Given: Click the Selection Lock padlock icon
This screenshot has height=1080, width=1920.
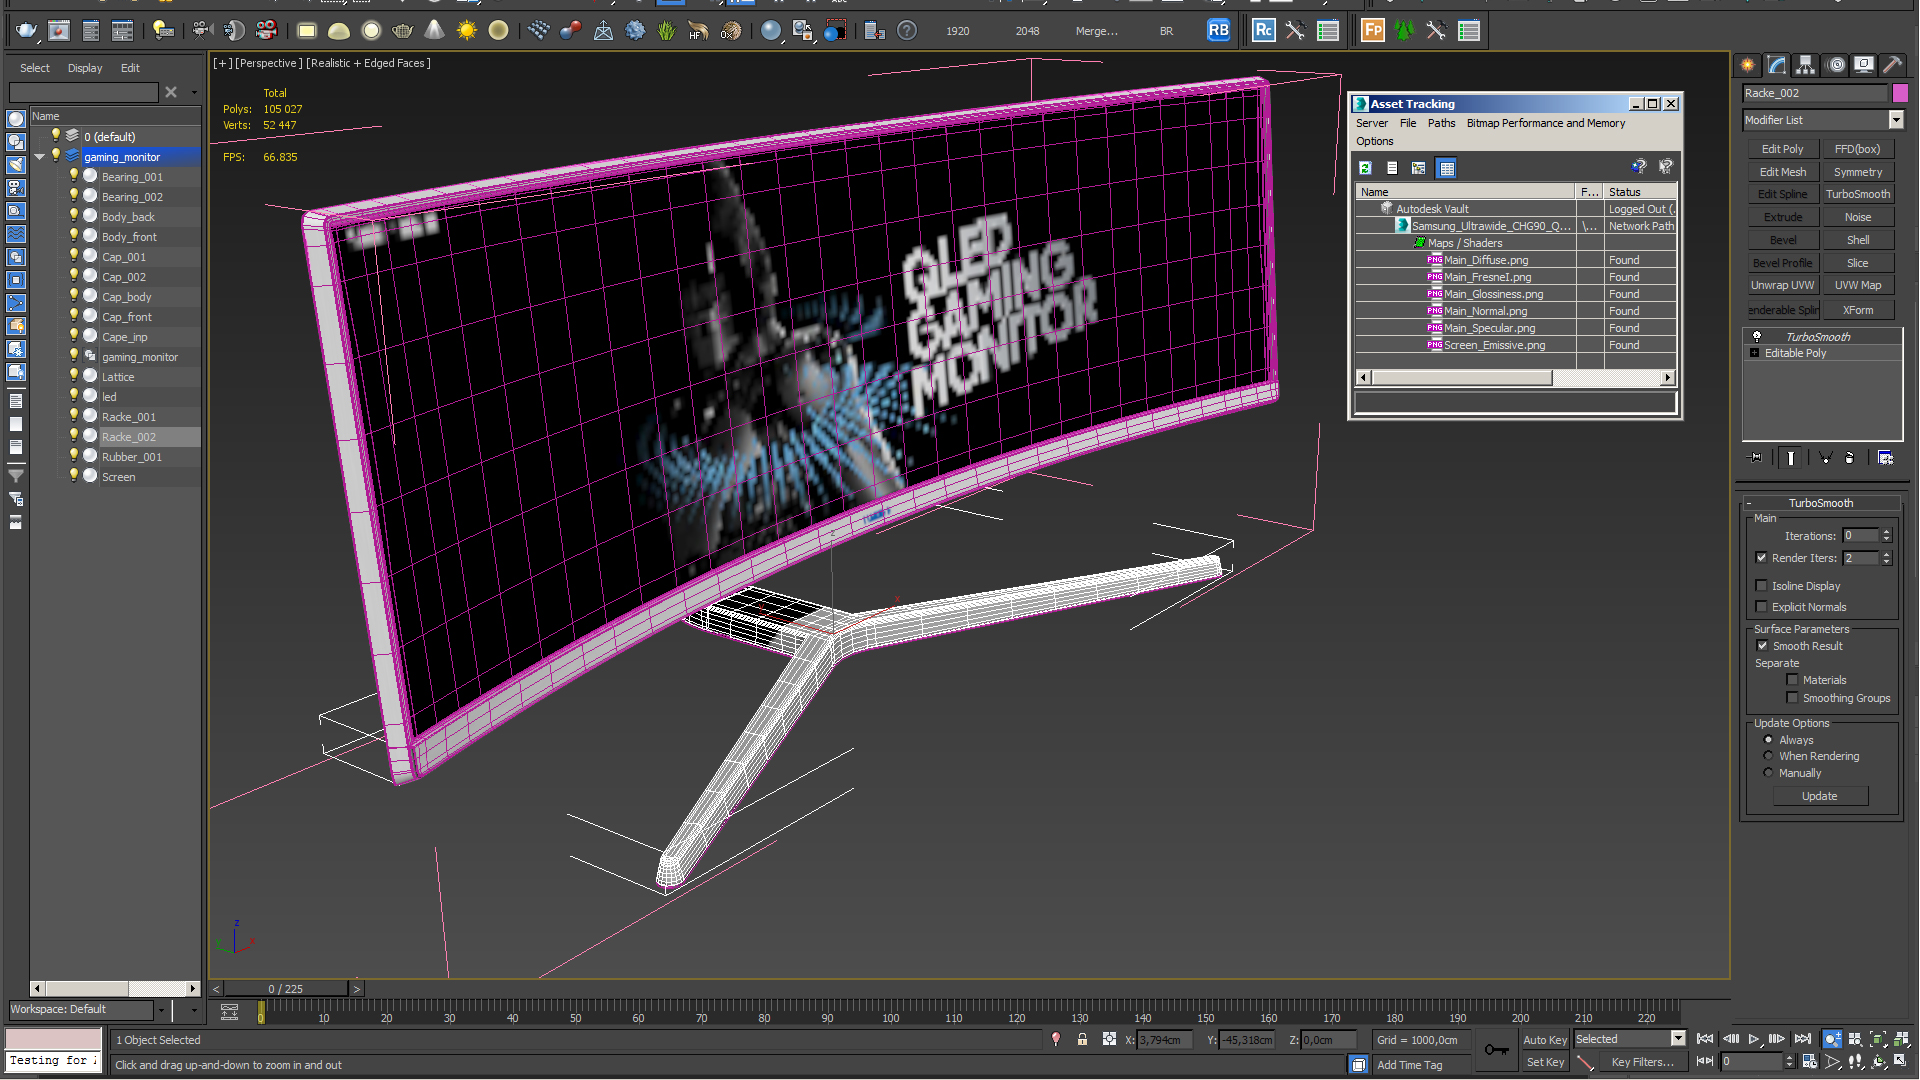Looking at the screenshot, I should 1082,1040.
